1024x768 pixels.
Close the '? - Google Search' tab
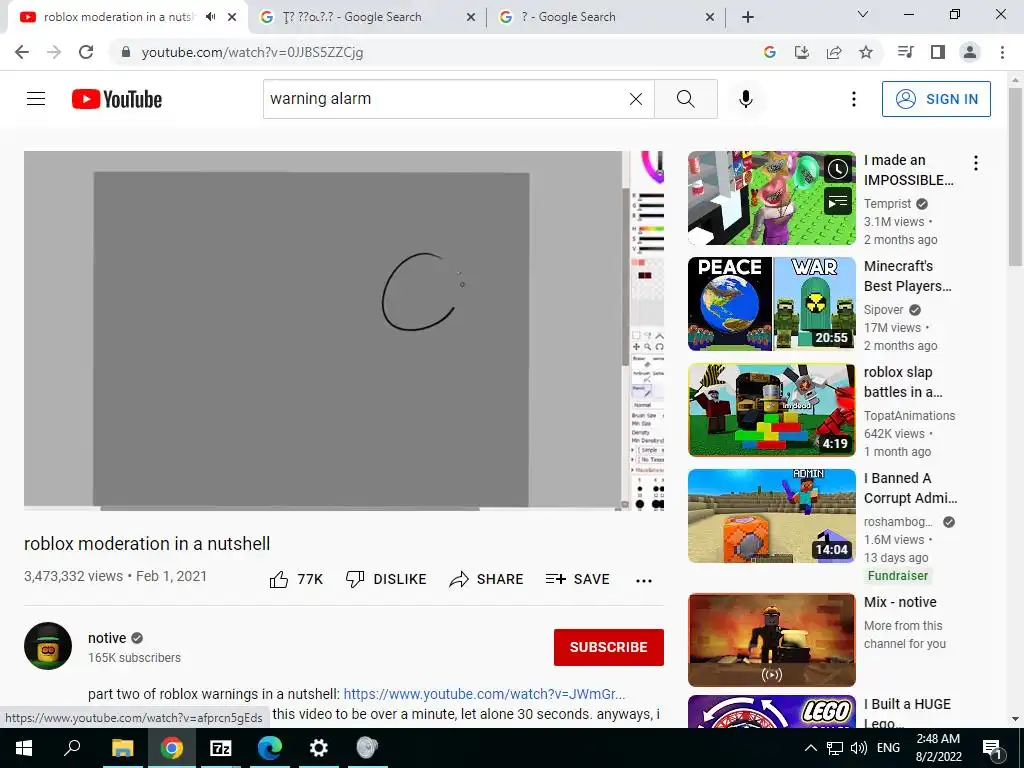[x=710, y=17]
